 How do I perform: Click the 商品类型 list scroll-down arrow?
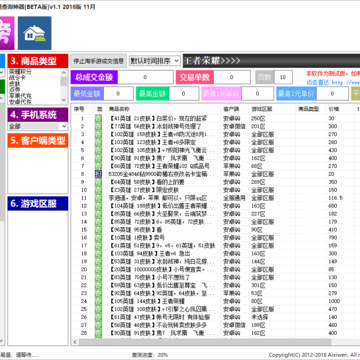click(x=64, y=100)
